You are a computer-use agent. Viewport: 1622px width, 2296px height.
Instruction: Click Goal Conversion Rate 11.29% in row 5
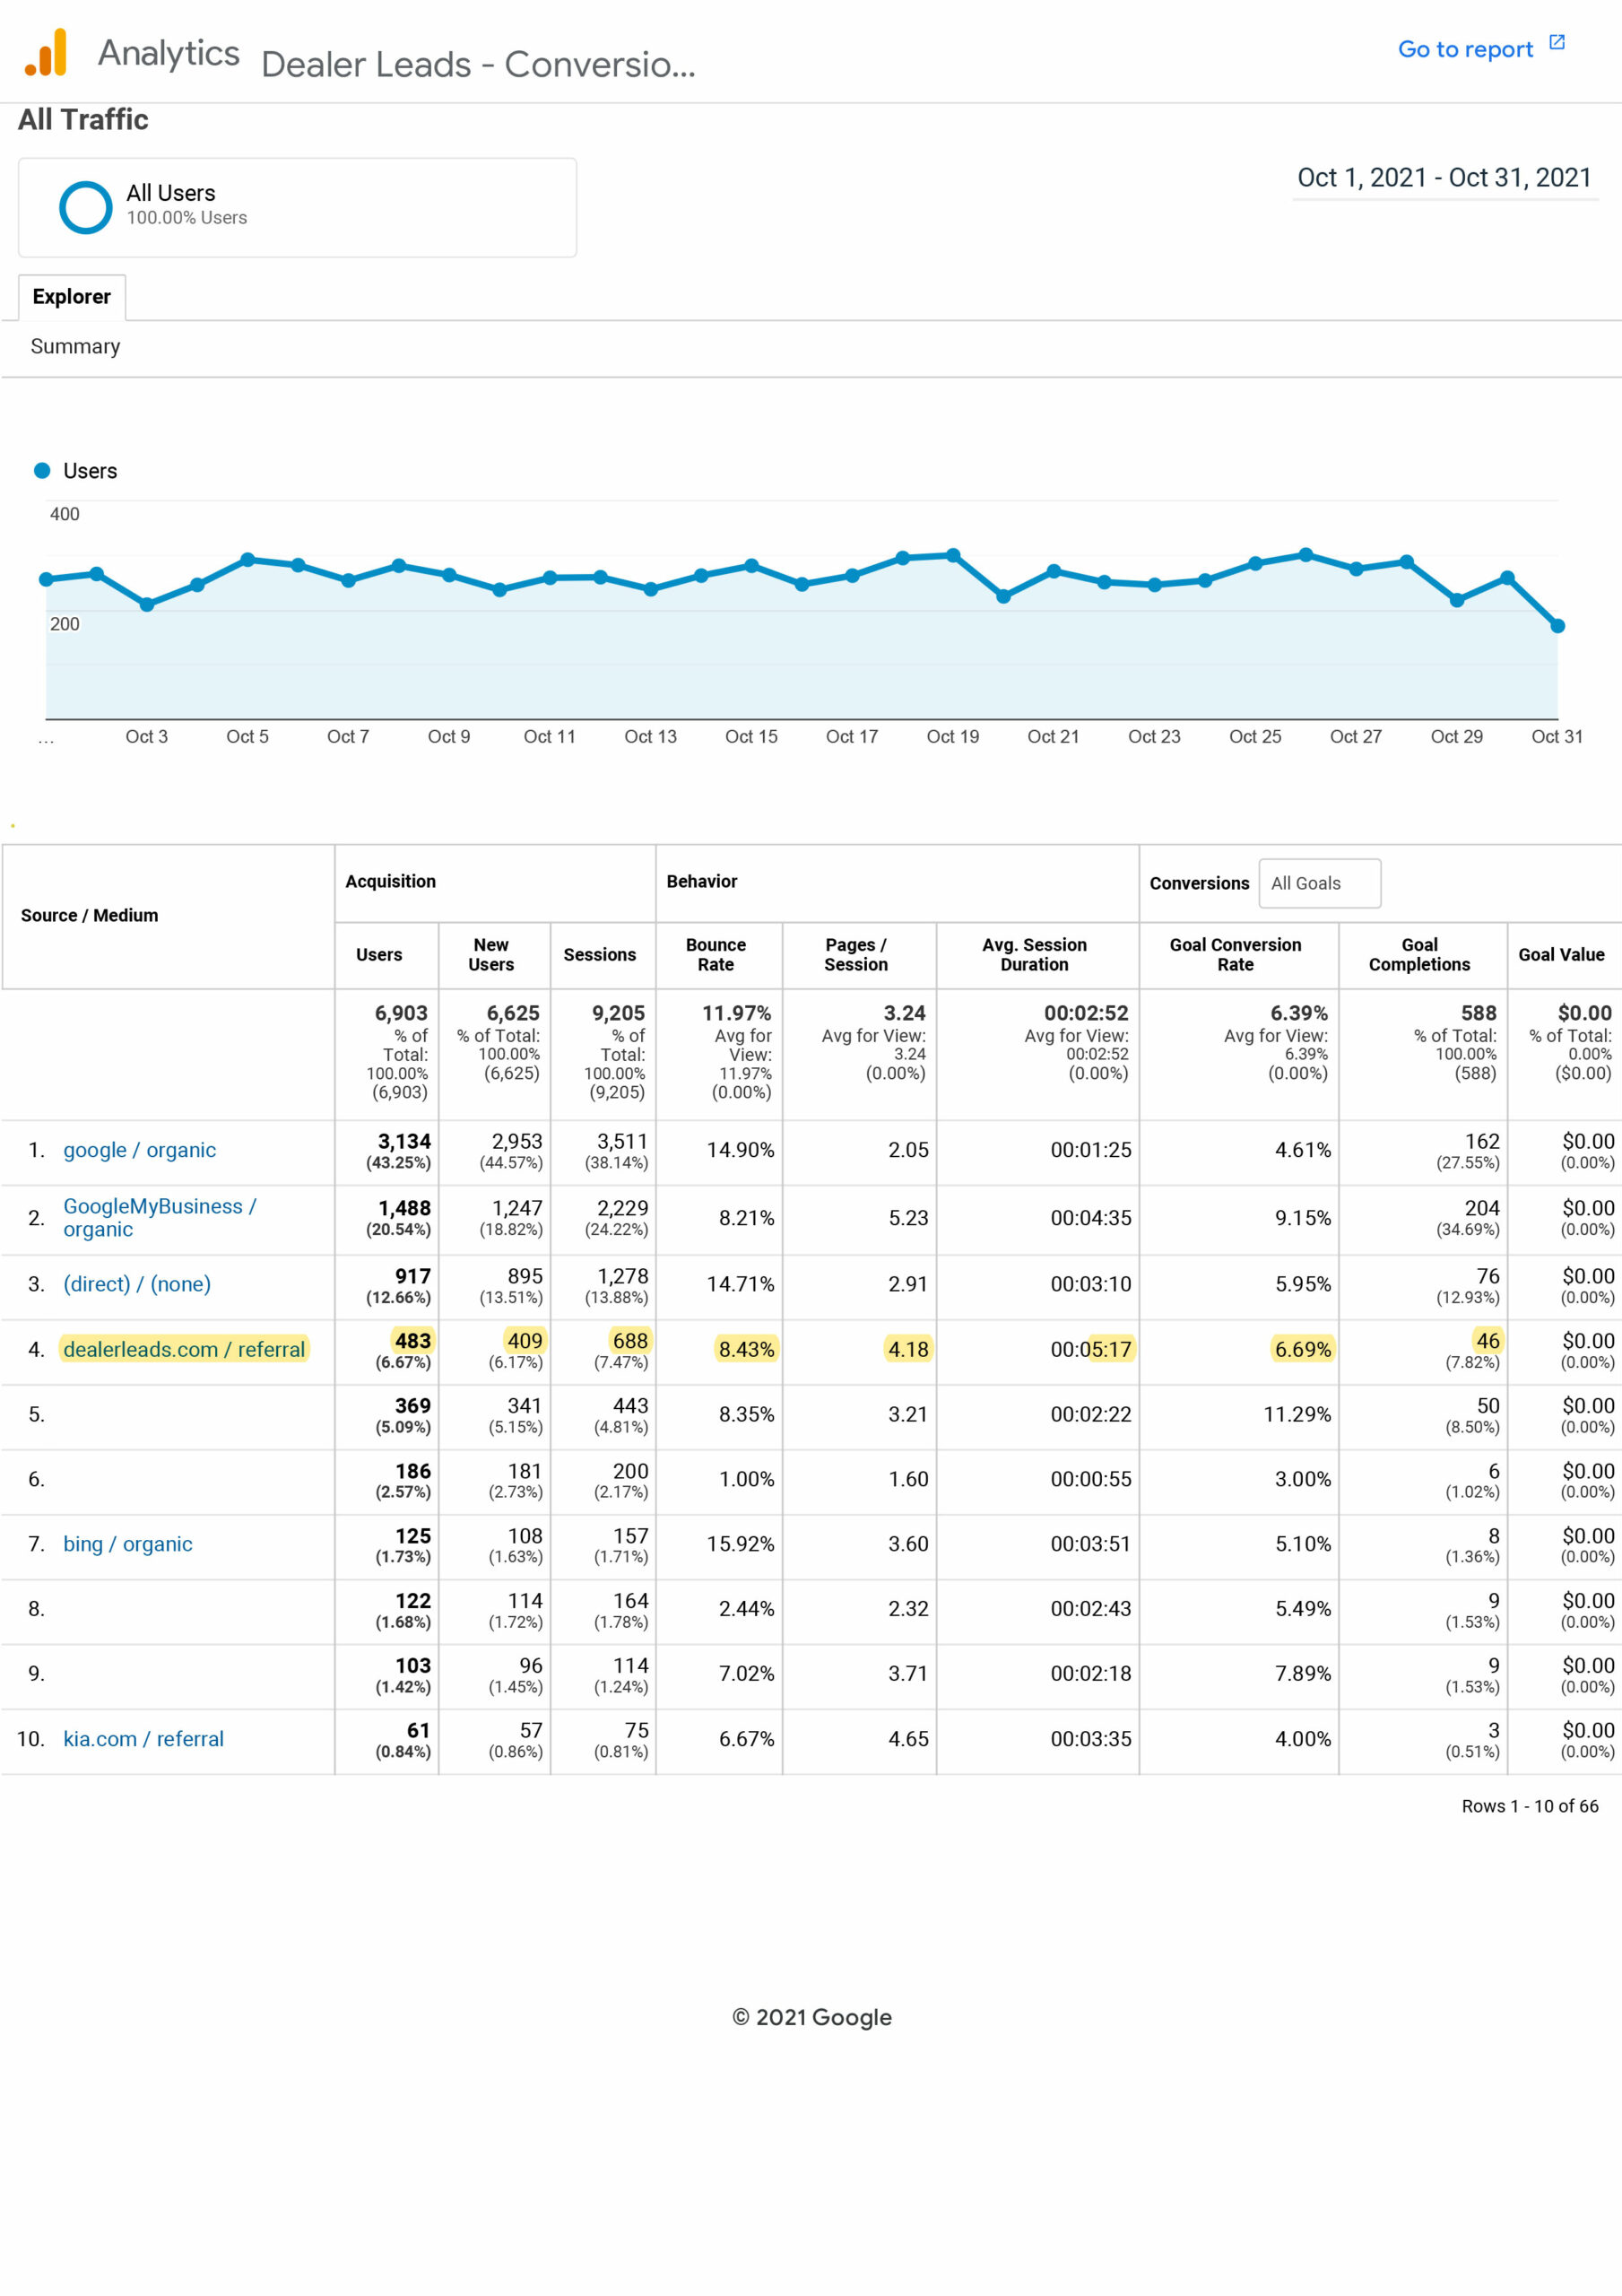tap(1297, 1415)
